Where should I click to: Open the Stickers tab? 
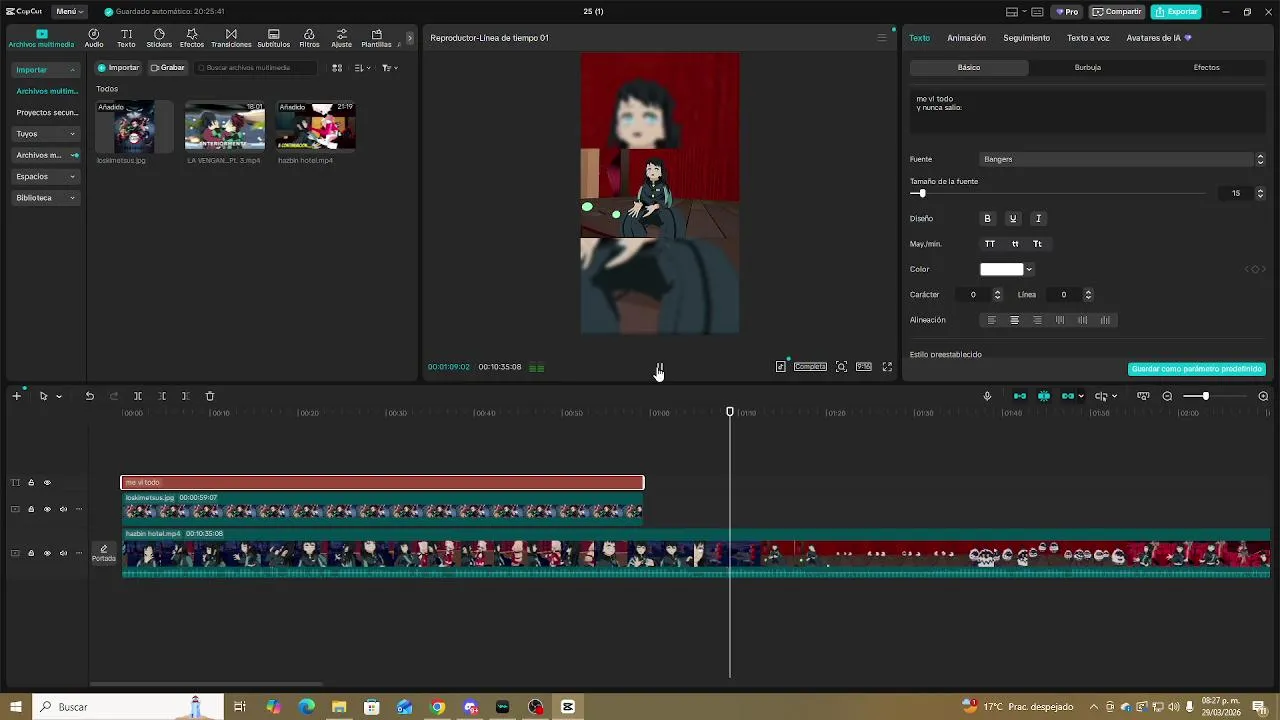coord(159,38)
